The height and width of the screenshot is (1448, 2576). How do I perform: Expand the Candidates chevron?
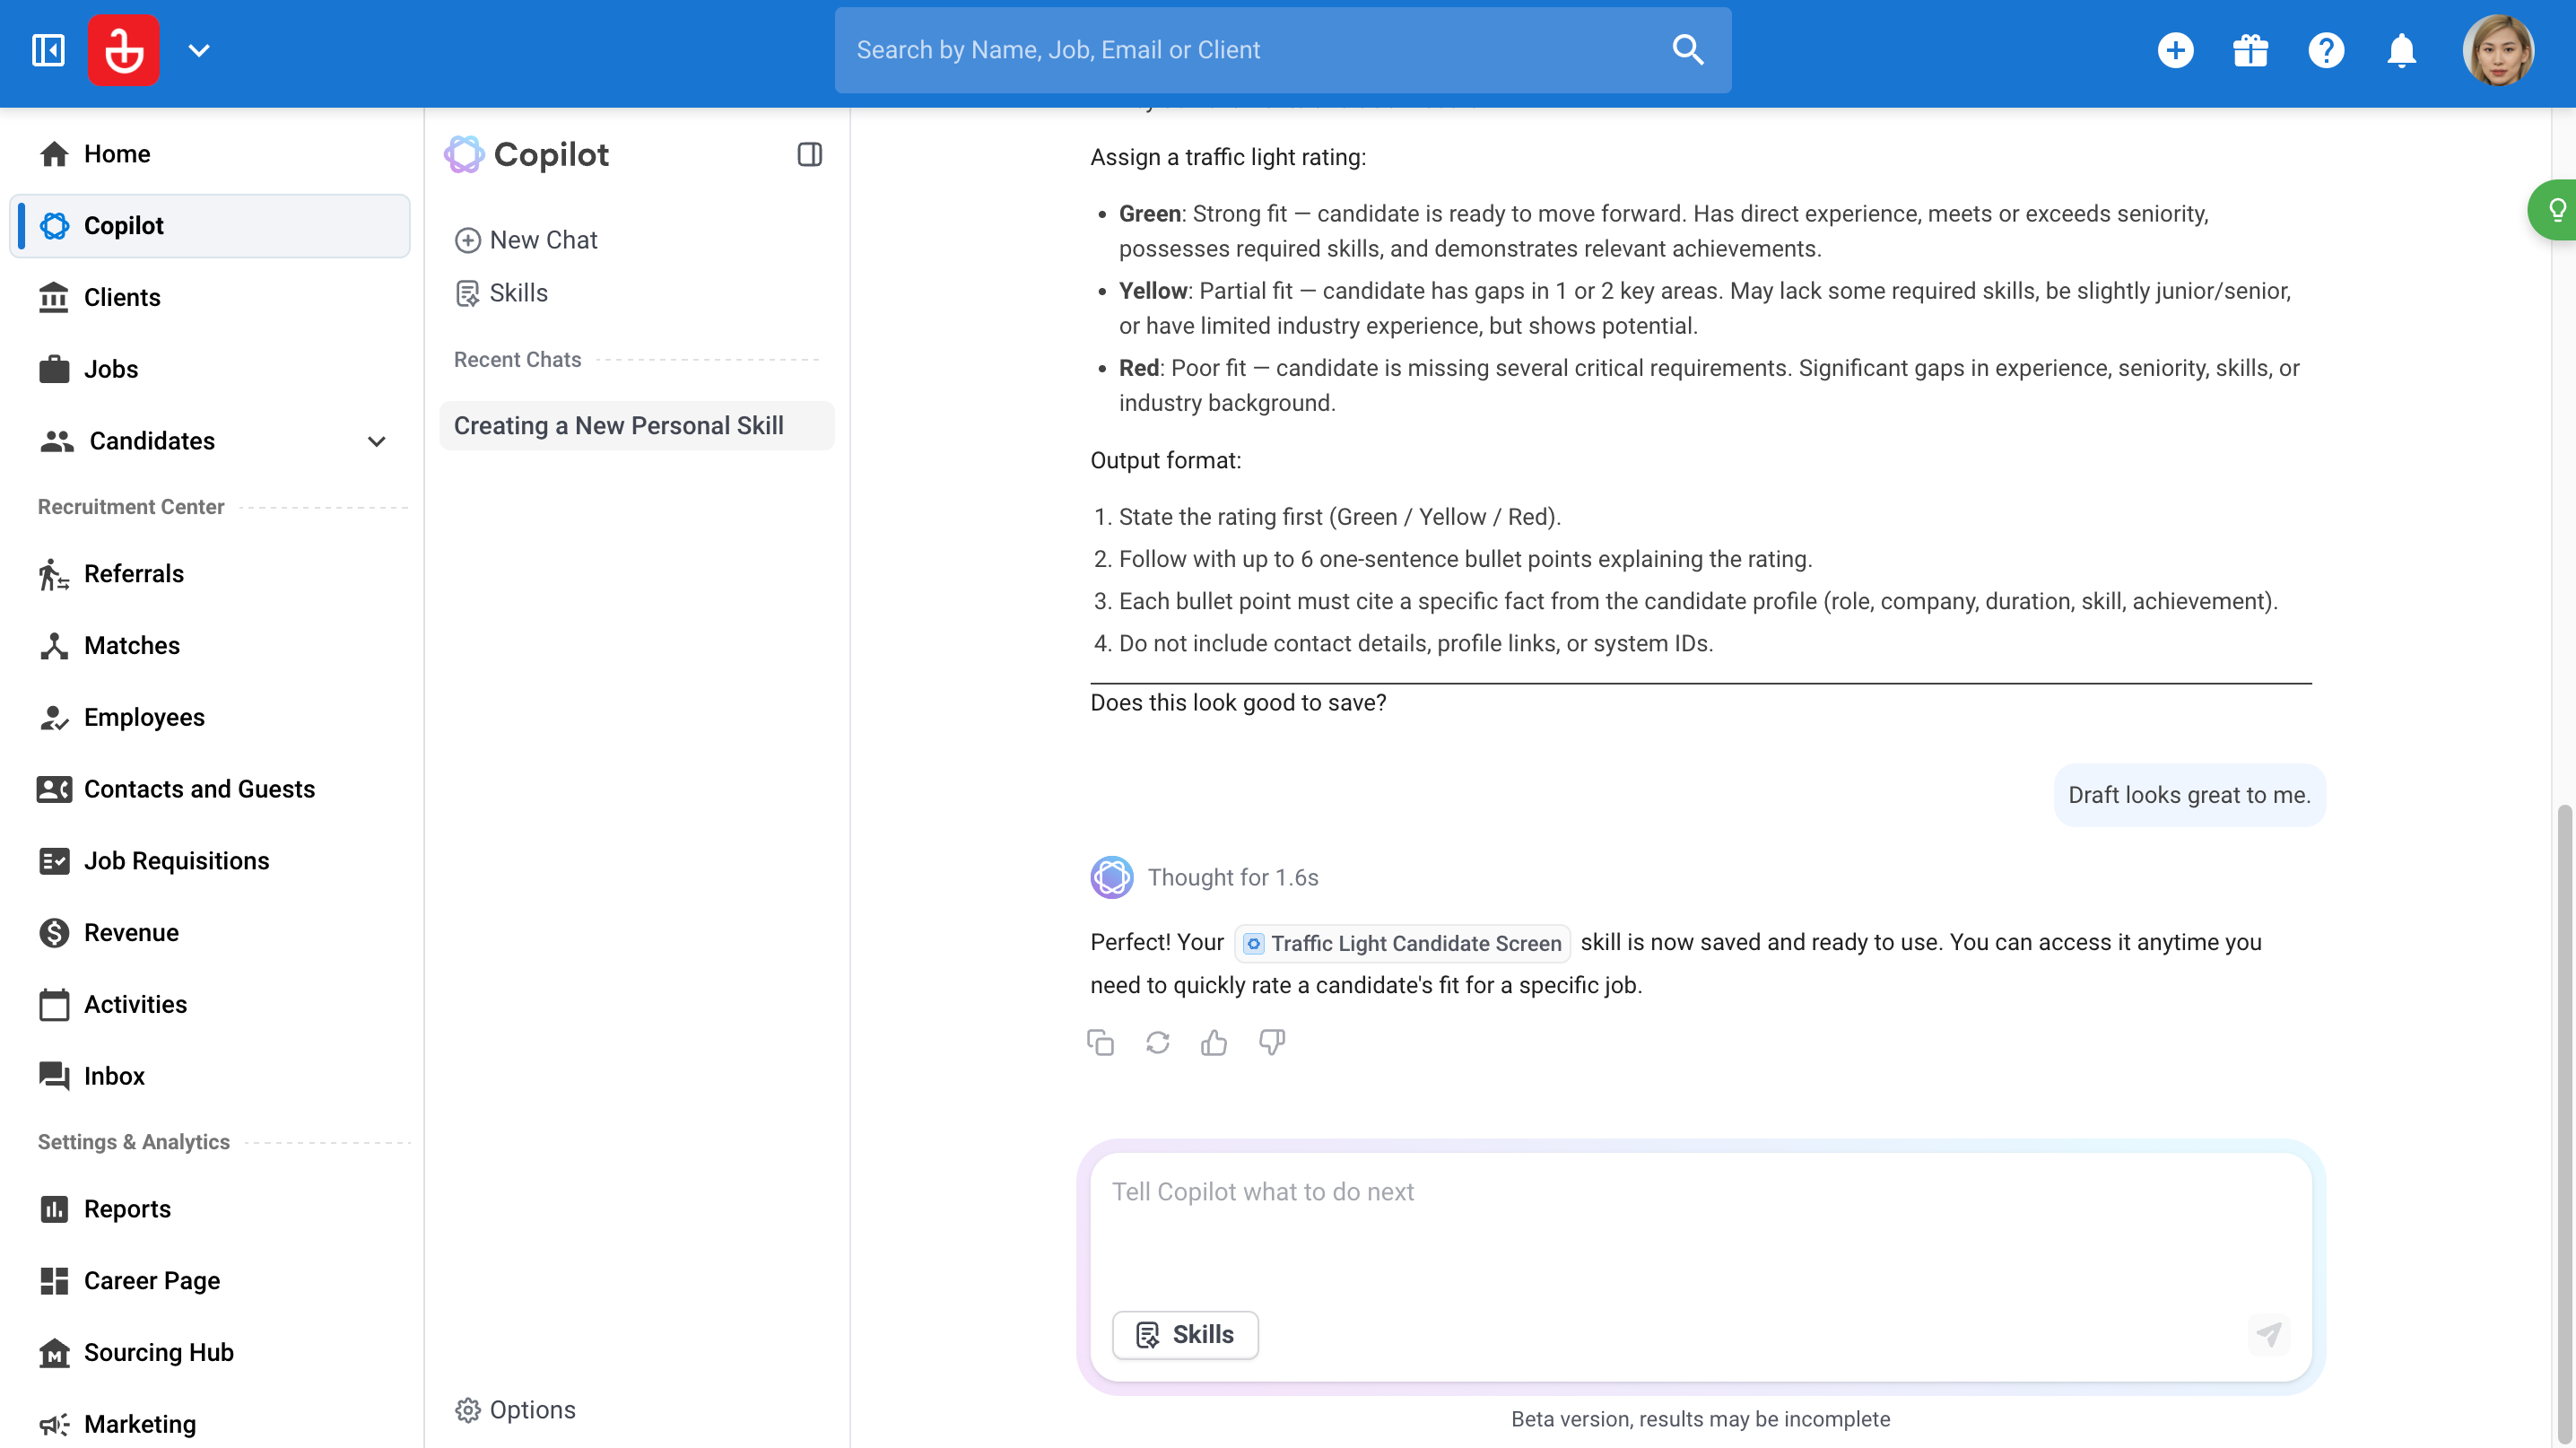(x=376, y=441)
